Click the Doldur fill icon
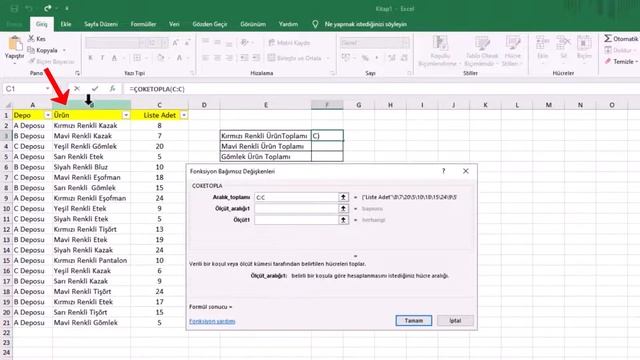640x360 pixels. [608, 50]
